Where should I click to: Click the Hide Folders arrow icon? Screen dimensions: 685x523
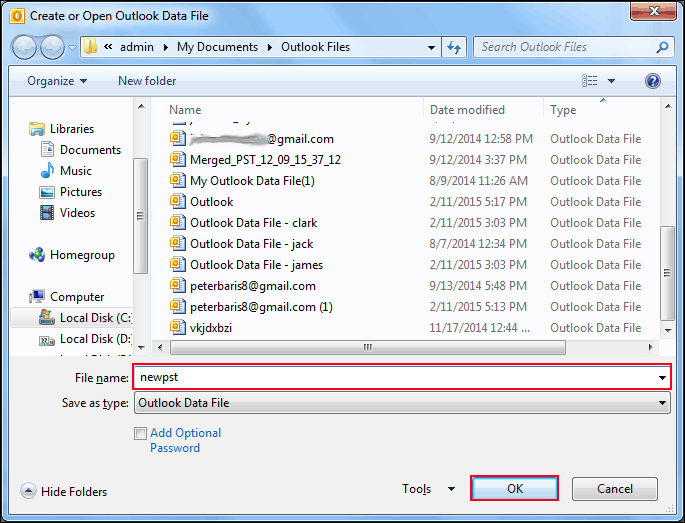(28, 491)
